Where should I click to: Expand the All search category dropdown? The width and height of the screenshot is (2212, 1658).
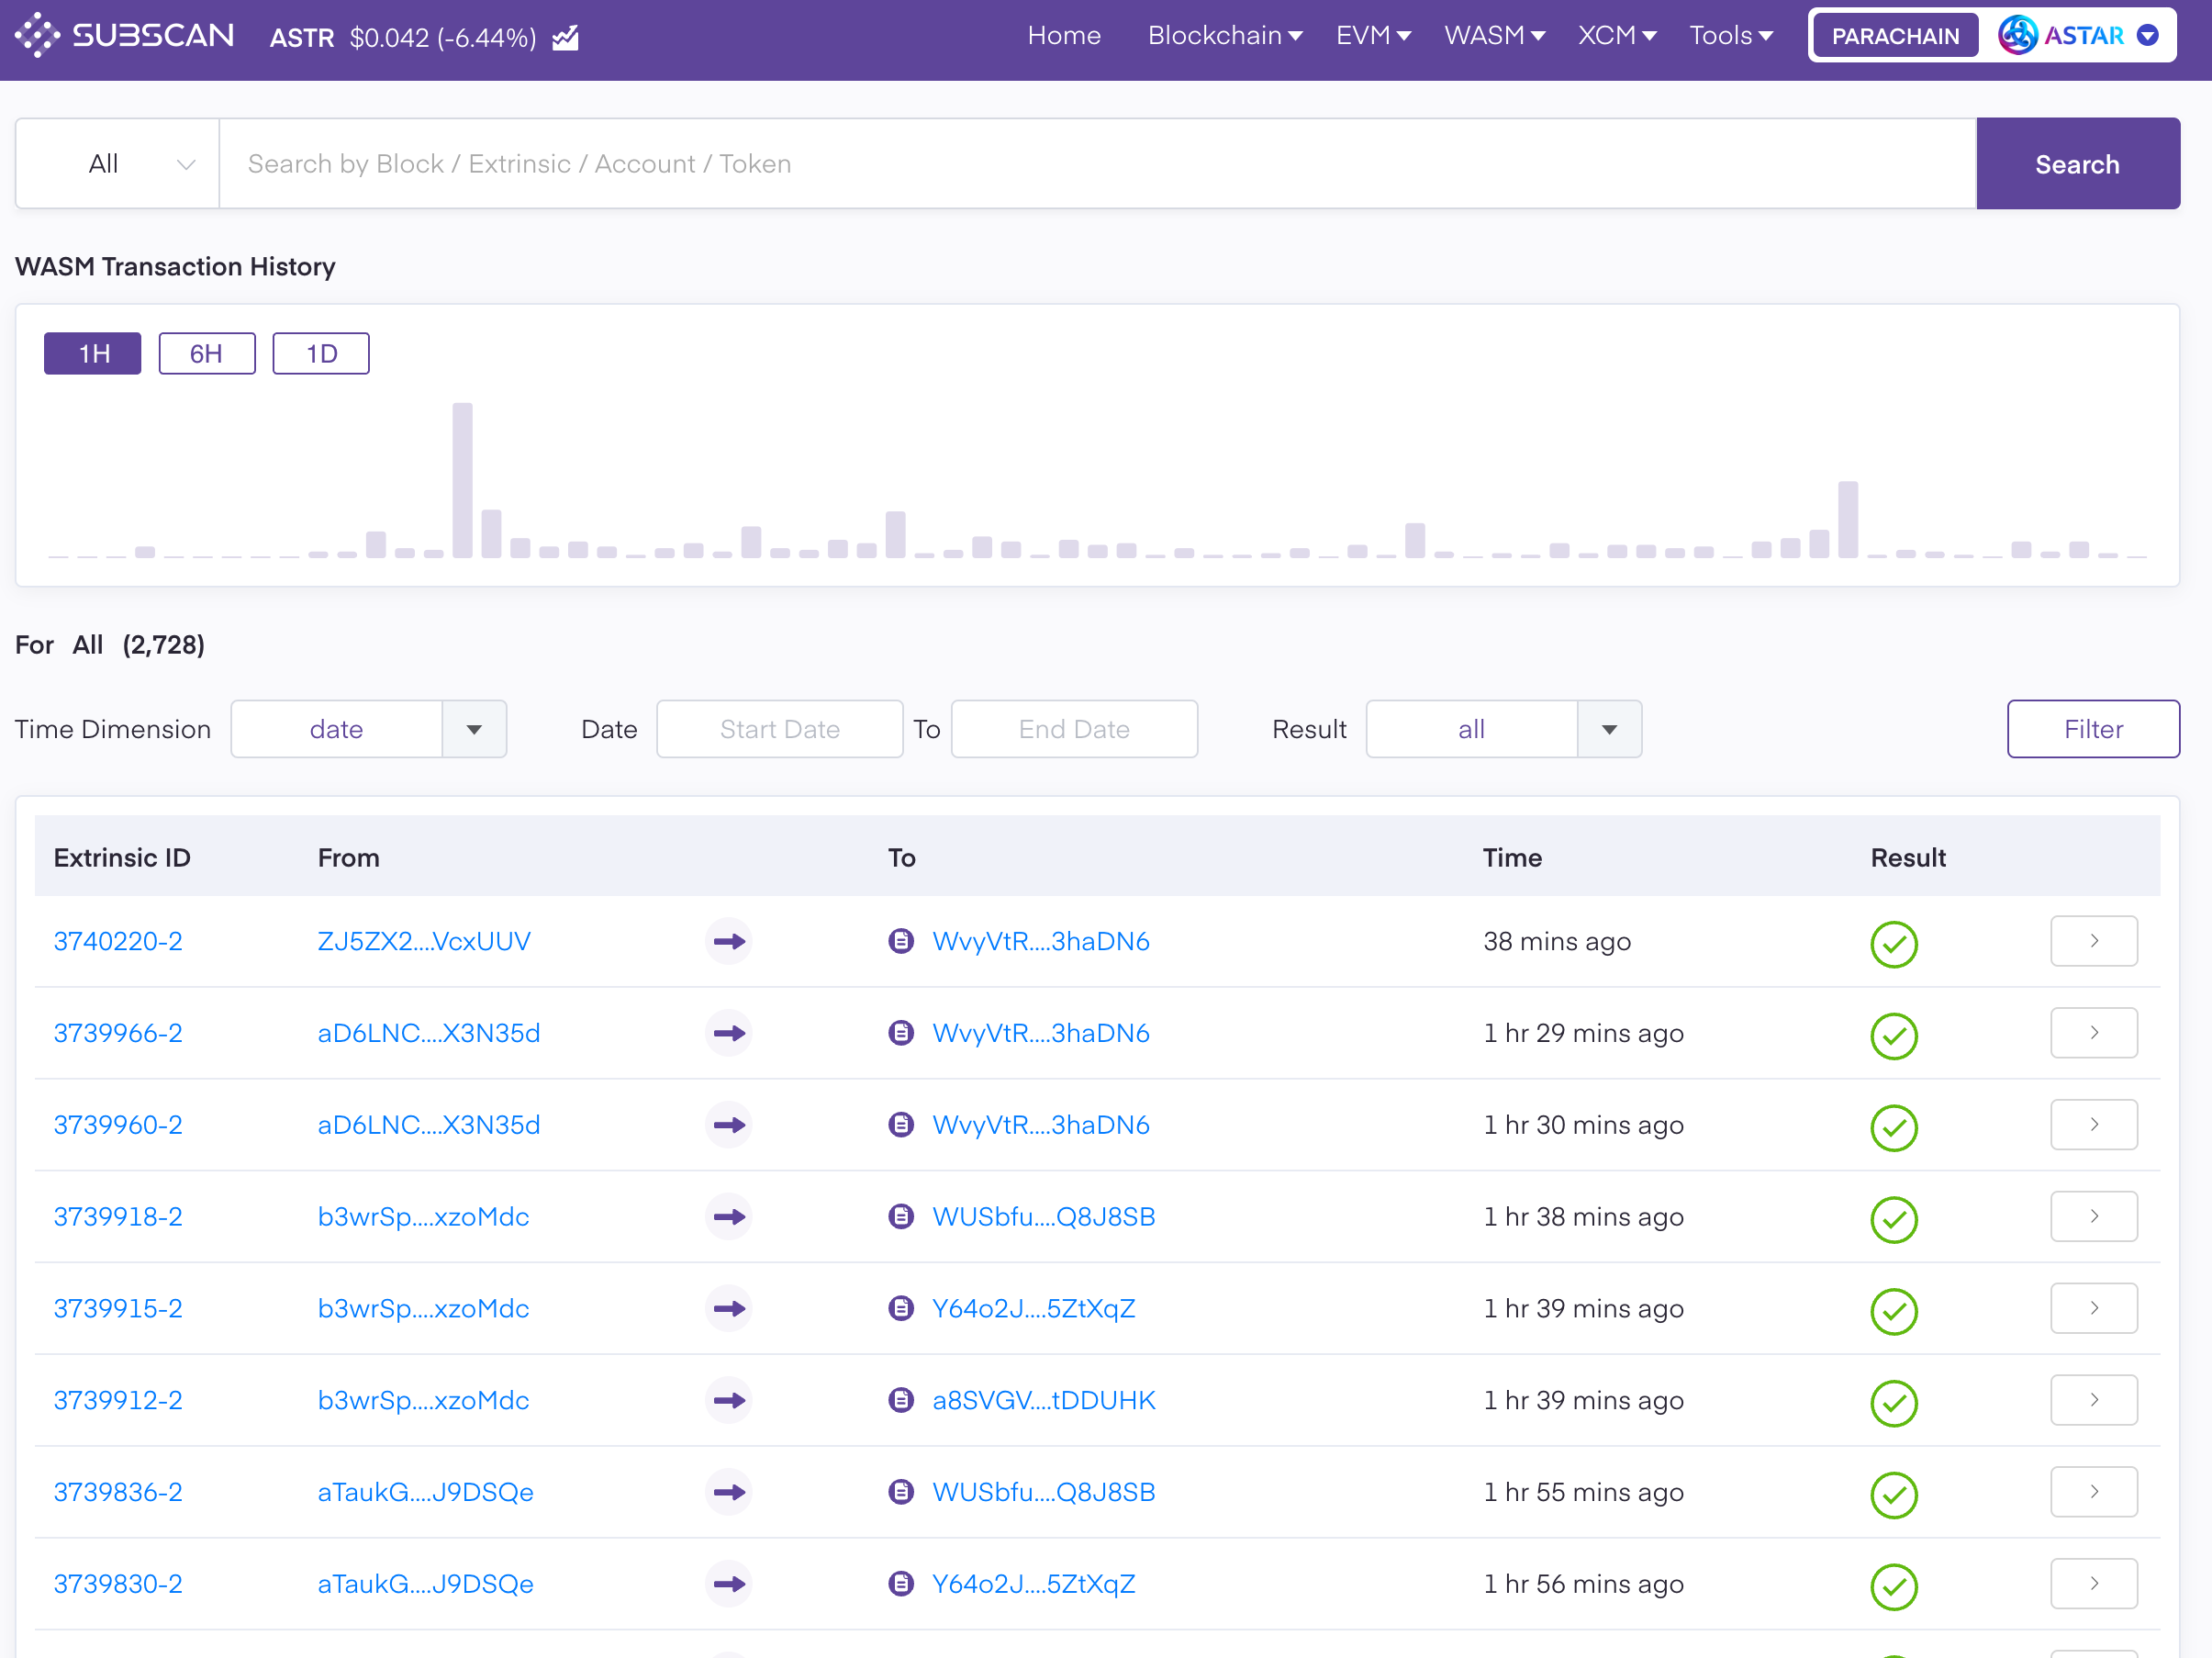point(118,164)
